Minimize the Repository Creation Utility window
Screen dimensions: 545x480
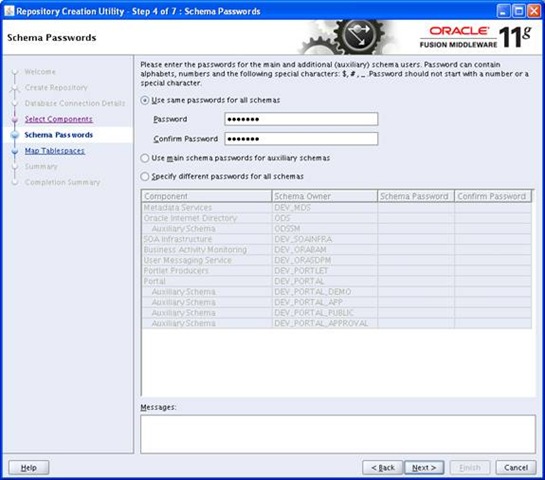503,11
